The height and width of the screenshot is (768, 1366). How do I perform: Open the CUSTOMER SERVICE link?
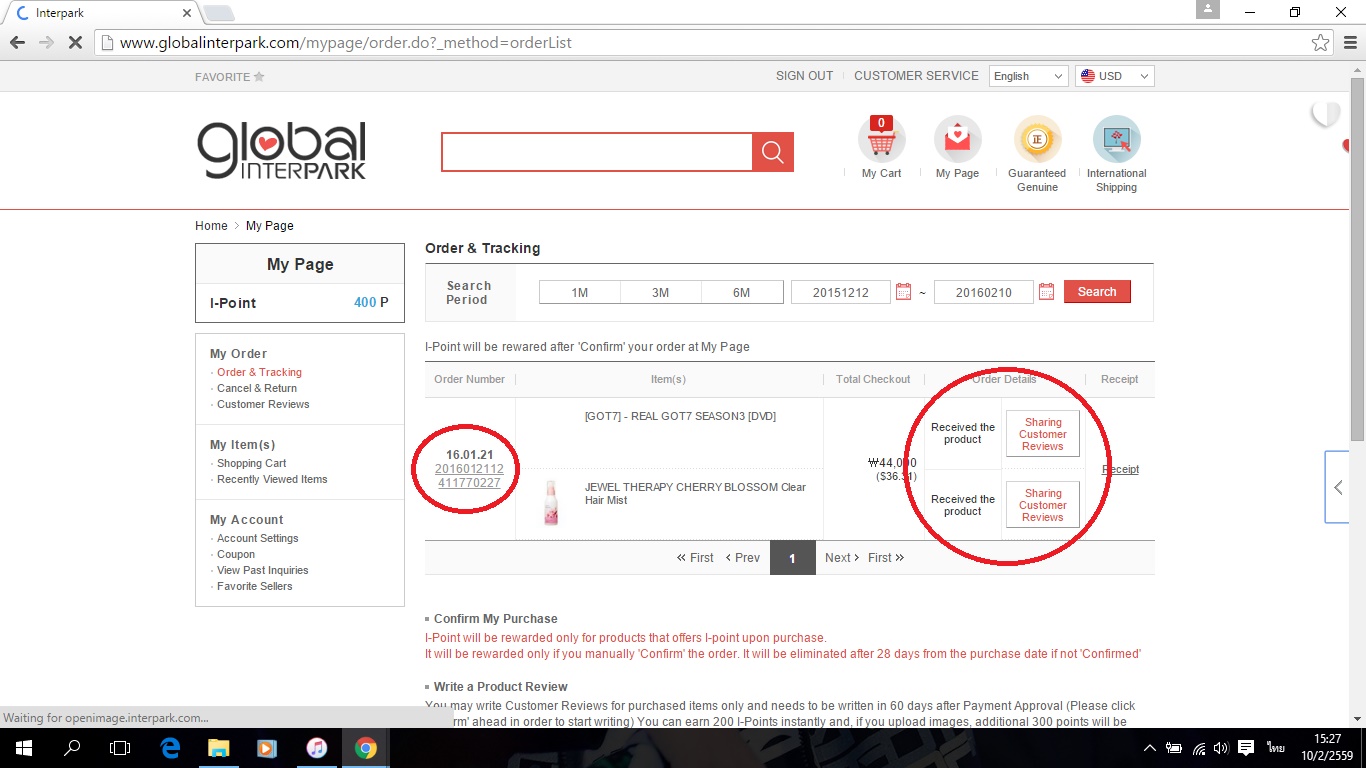tap(916, 76)
